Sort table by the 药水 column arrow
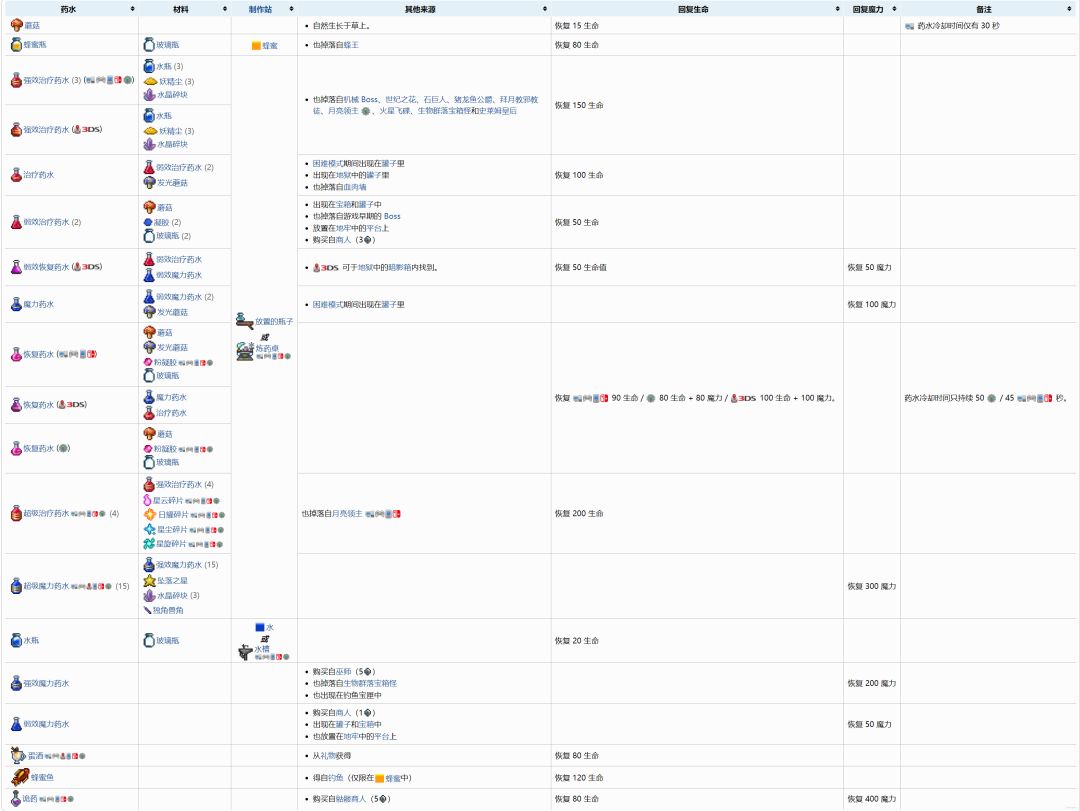The height and width of the screenshot is (811, 1080). 132,9
